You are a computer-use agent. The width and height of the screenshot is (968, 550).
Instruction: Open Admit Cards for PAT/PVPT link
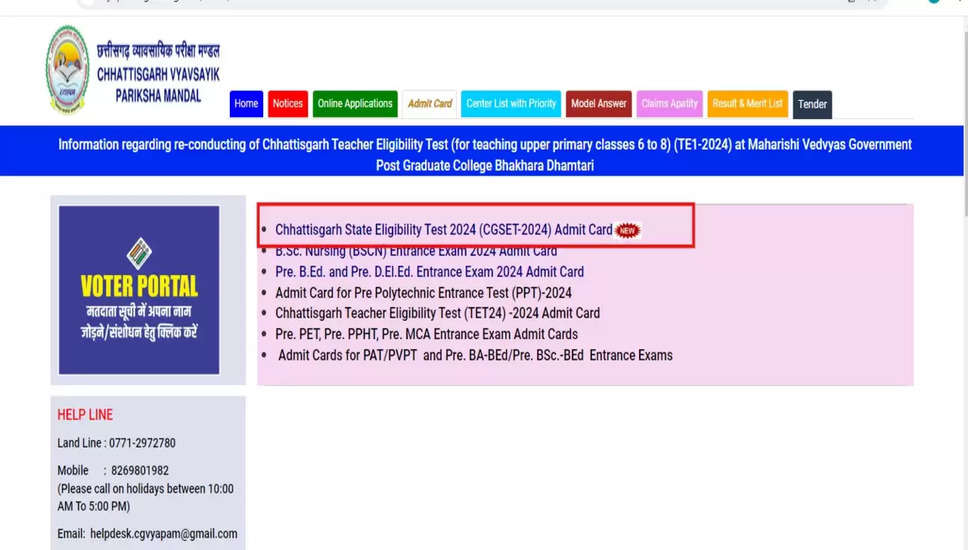pos(475,355)
